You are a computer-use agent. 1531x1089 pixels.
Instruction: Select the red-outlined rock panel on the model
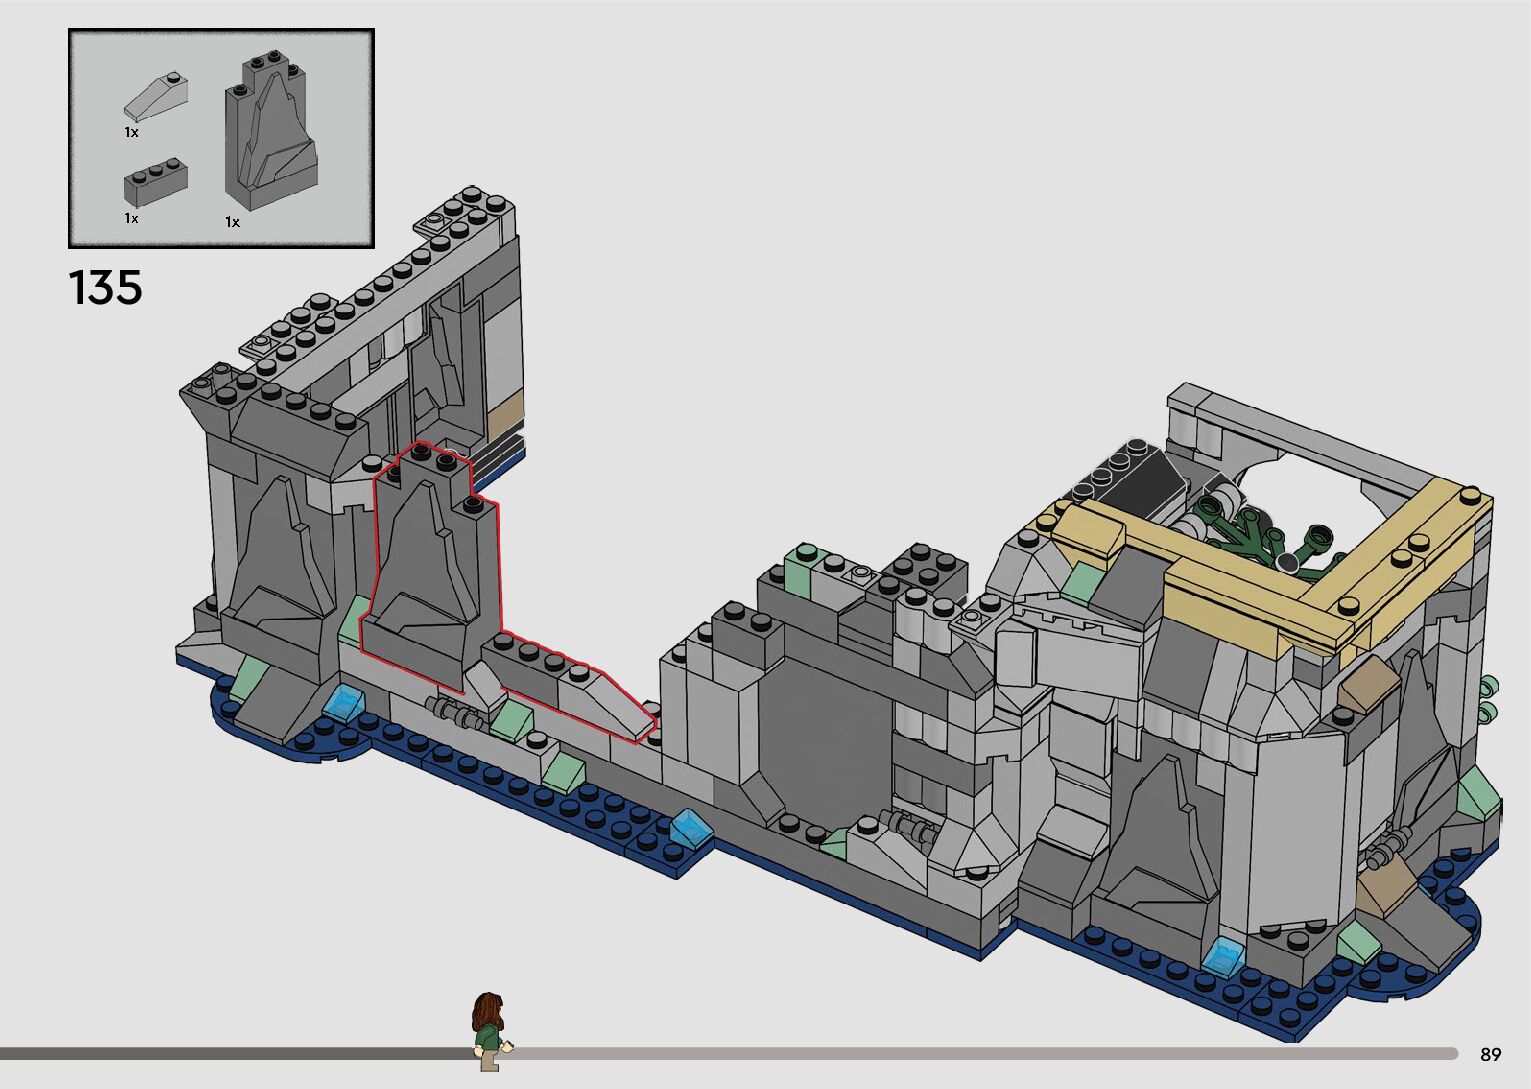coord(430,570)
